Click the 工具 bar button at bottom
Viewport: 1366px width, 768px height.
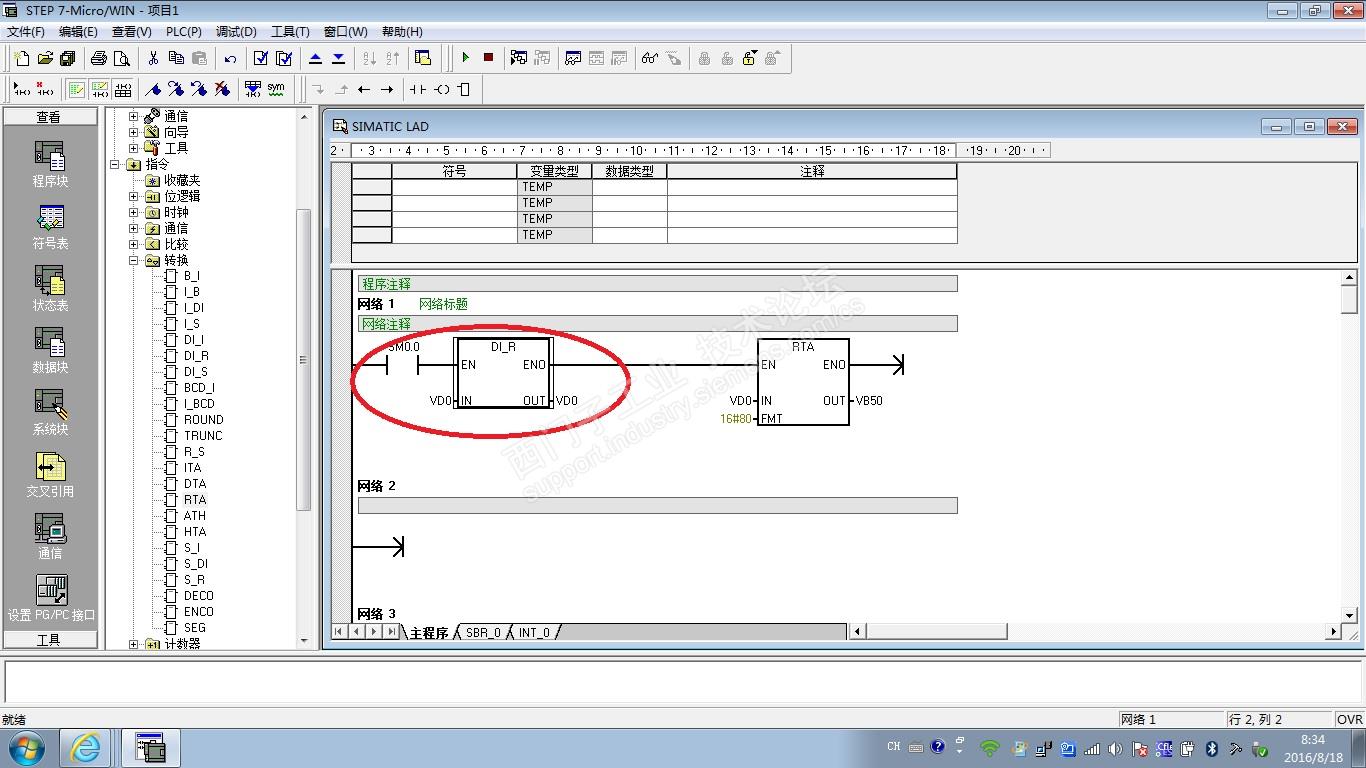tap(50, 640)
